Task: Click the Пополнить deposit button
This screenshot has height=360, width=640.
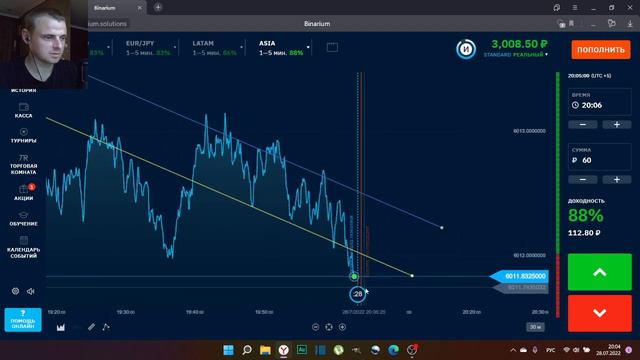Action: [601, 50]
